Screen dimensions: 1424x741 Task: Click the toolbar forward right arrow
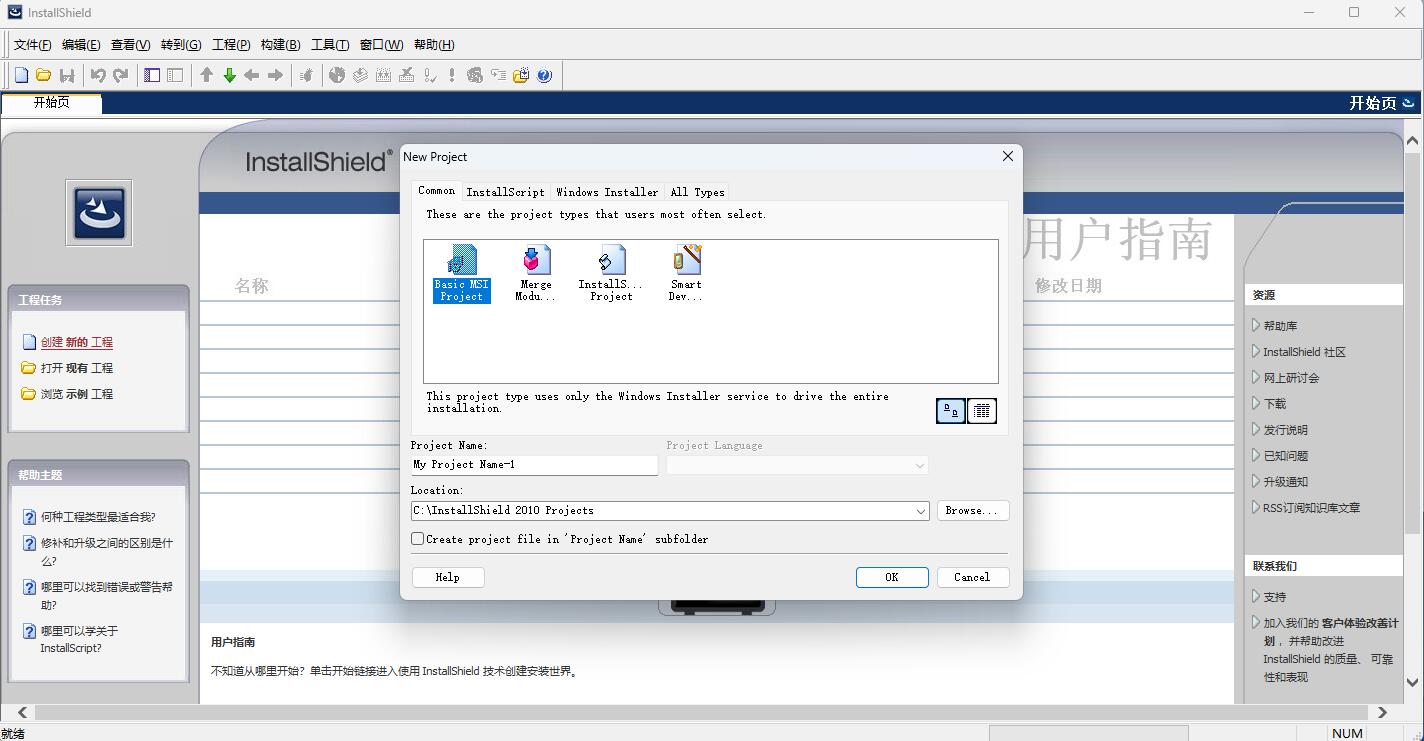275,75
